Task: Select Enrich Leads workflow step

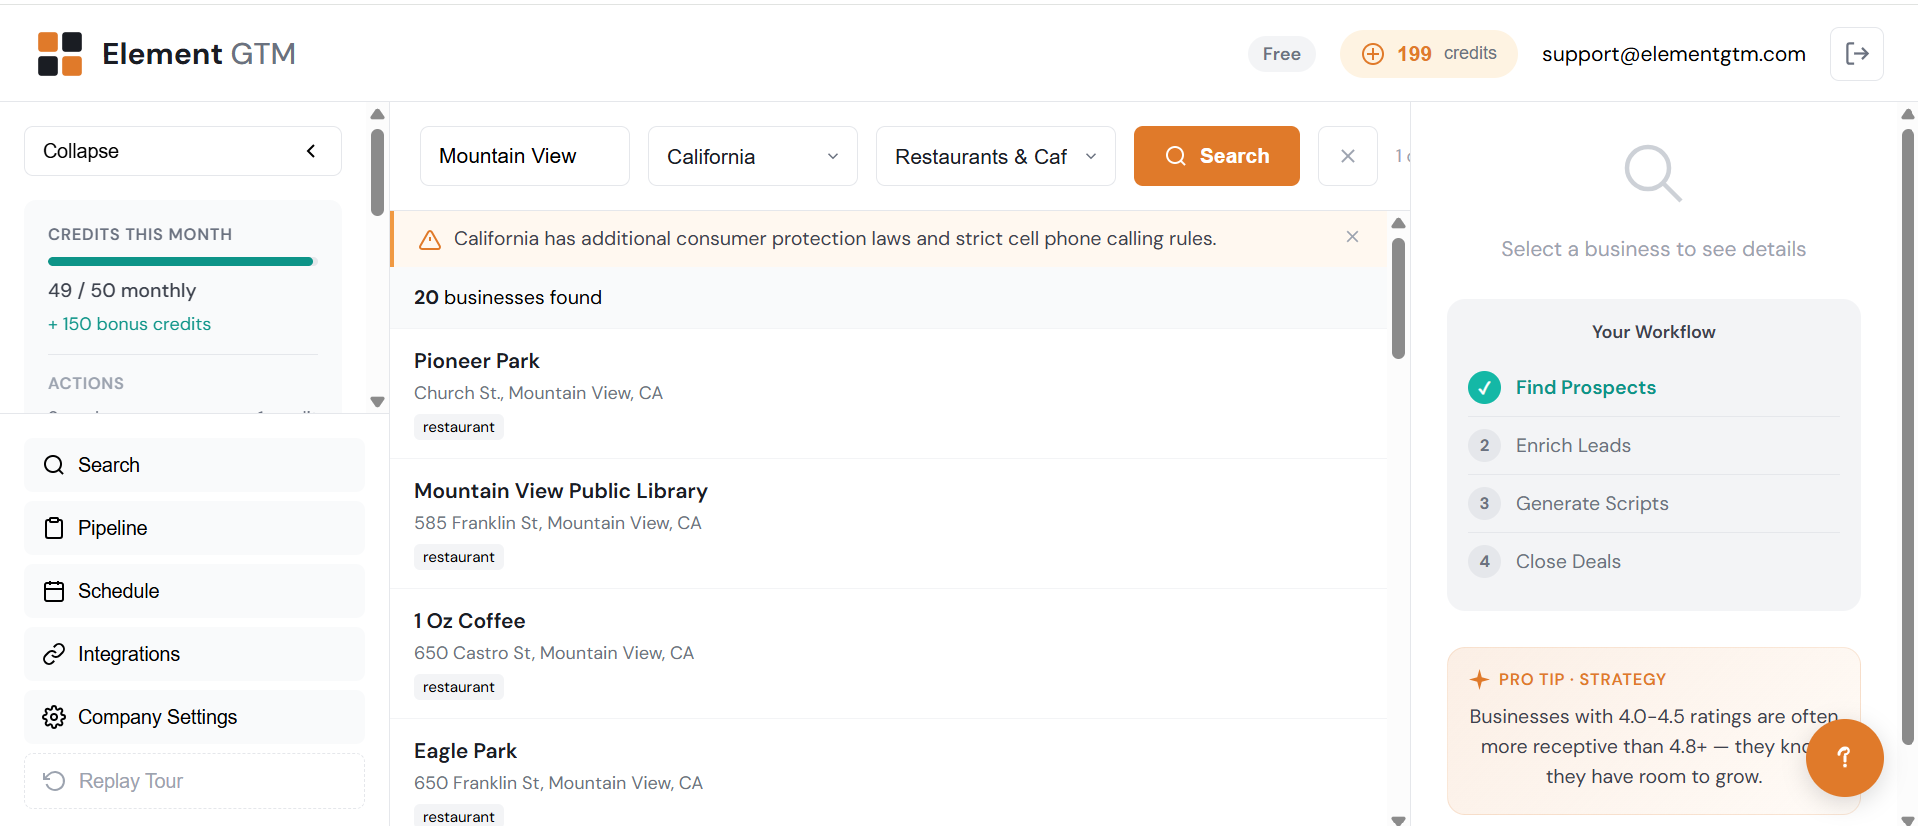Action: coord(1573,445)
